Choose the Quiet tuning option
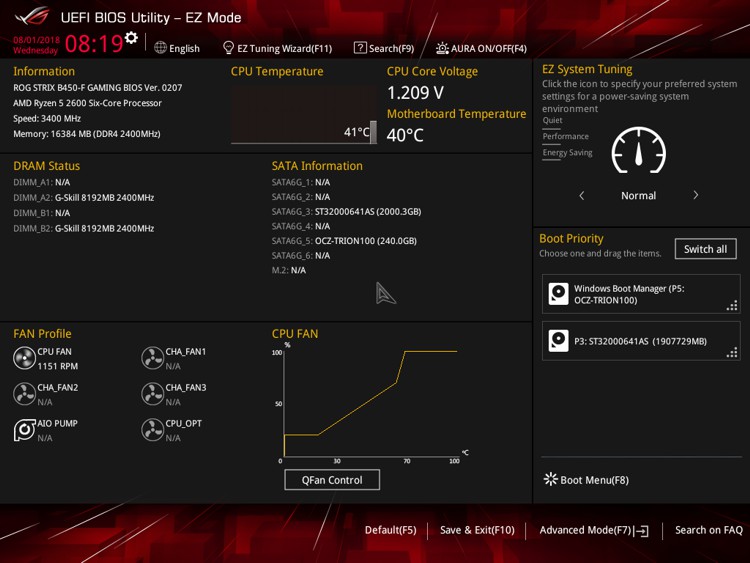Image resolution: width=750 pixels, height=563 pixels. (552, 120)
